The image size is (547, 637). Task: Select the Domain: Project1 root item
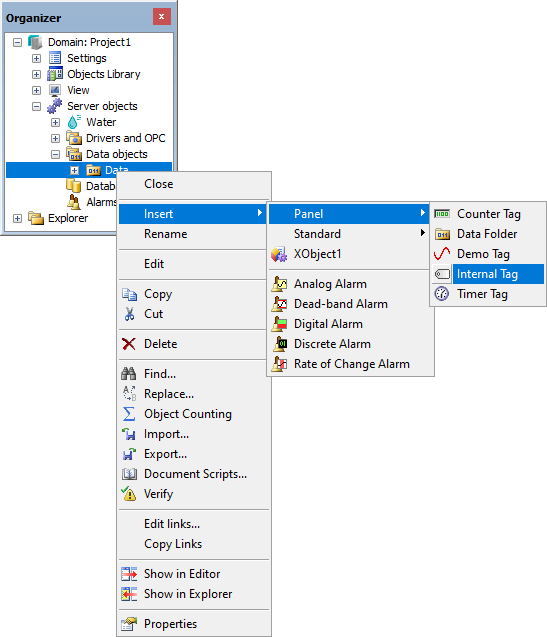pyautogui.click(x=89, y=42)
